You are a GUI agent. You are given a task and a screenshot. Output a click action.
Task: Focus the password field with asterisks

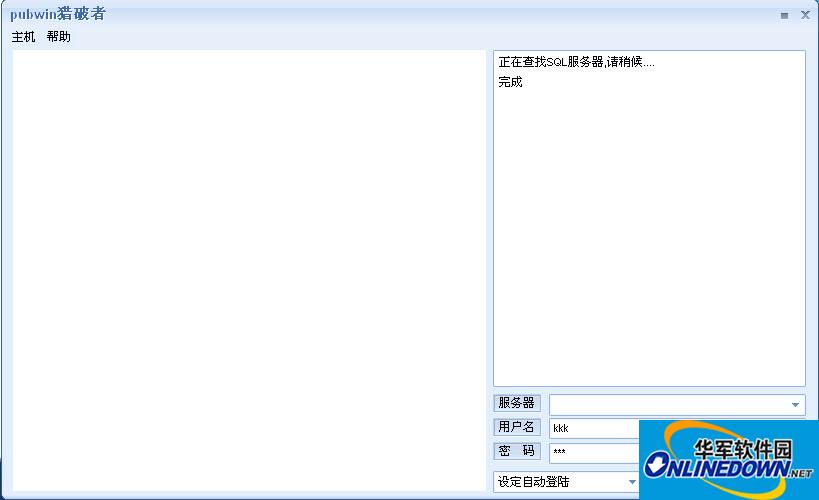(594, 452)
